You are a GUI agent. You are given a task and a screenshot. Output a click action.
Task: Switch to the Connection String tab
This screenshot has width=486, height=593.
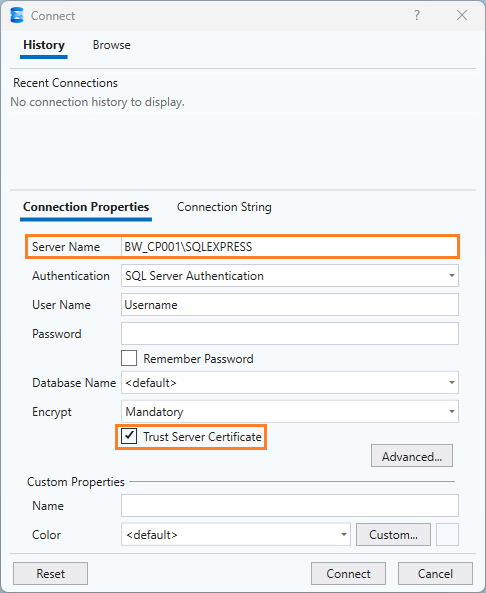(x=224, y=207)
